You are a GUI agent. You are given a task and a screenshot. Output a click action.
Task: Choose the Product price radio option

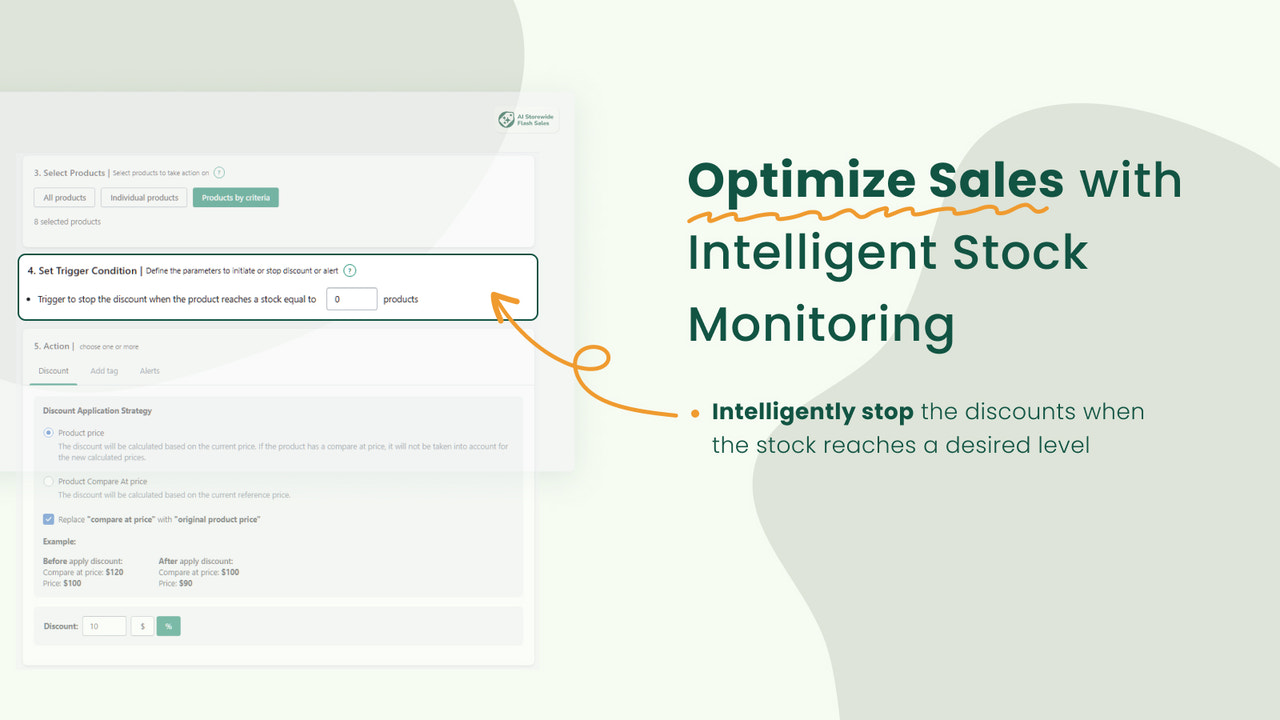48,433
